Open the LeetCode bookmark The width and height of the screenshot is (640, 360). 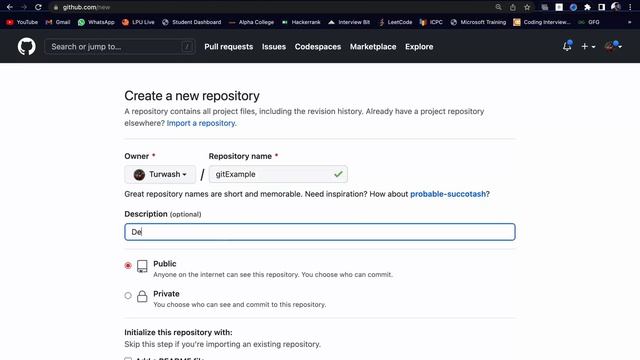pos(396,22)
